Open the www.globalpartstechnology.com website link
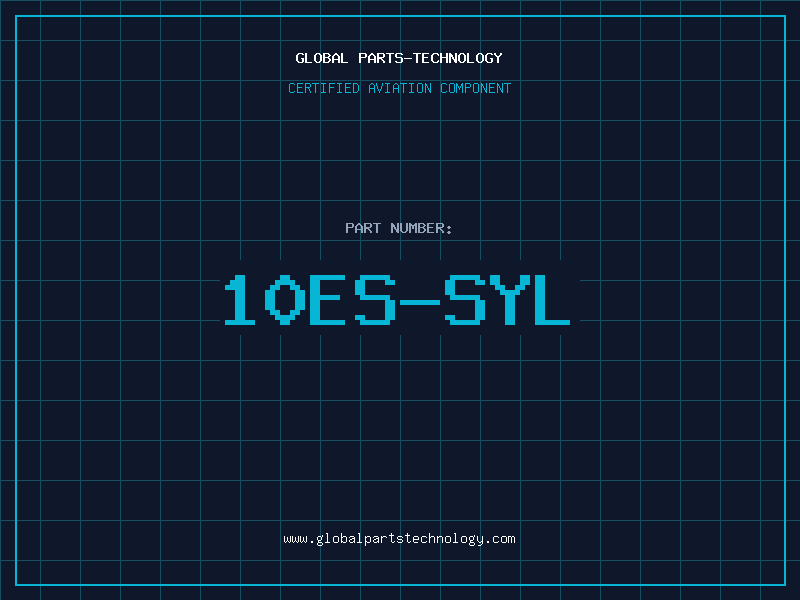This screenshot has width=800, height=600. [x=399, y=539]
